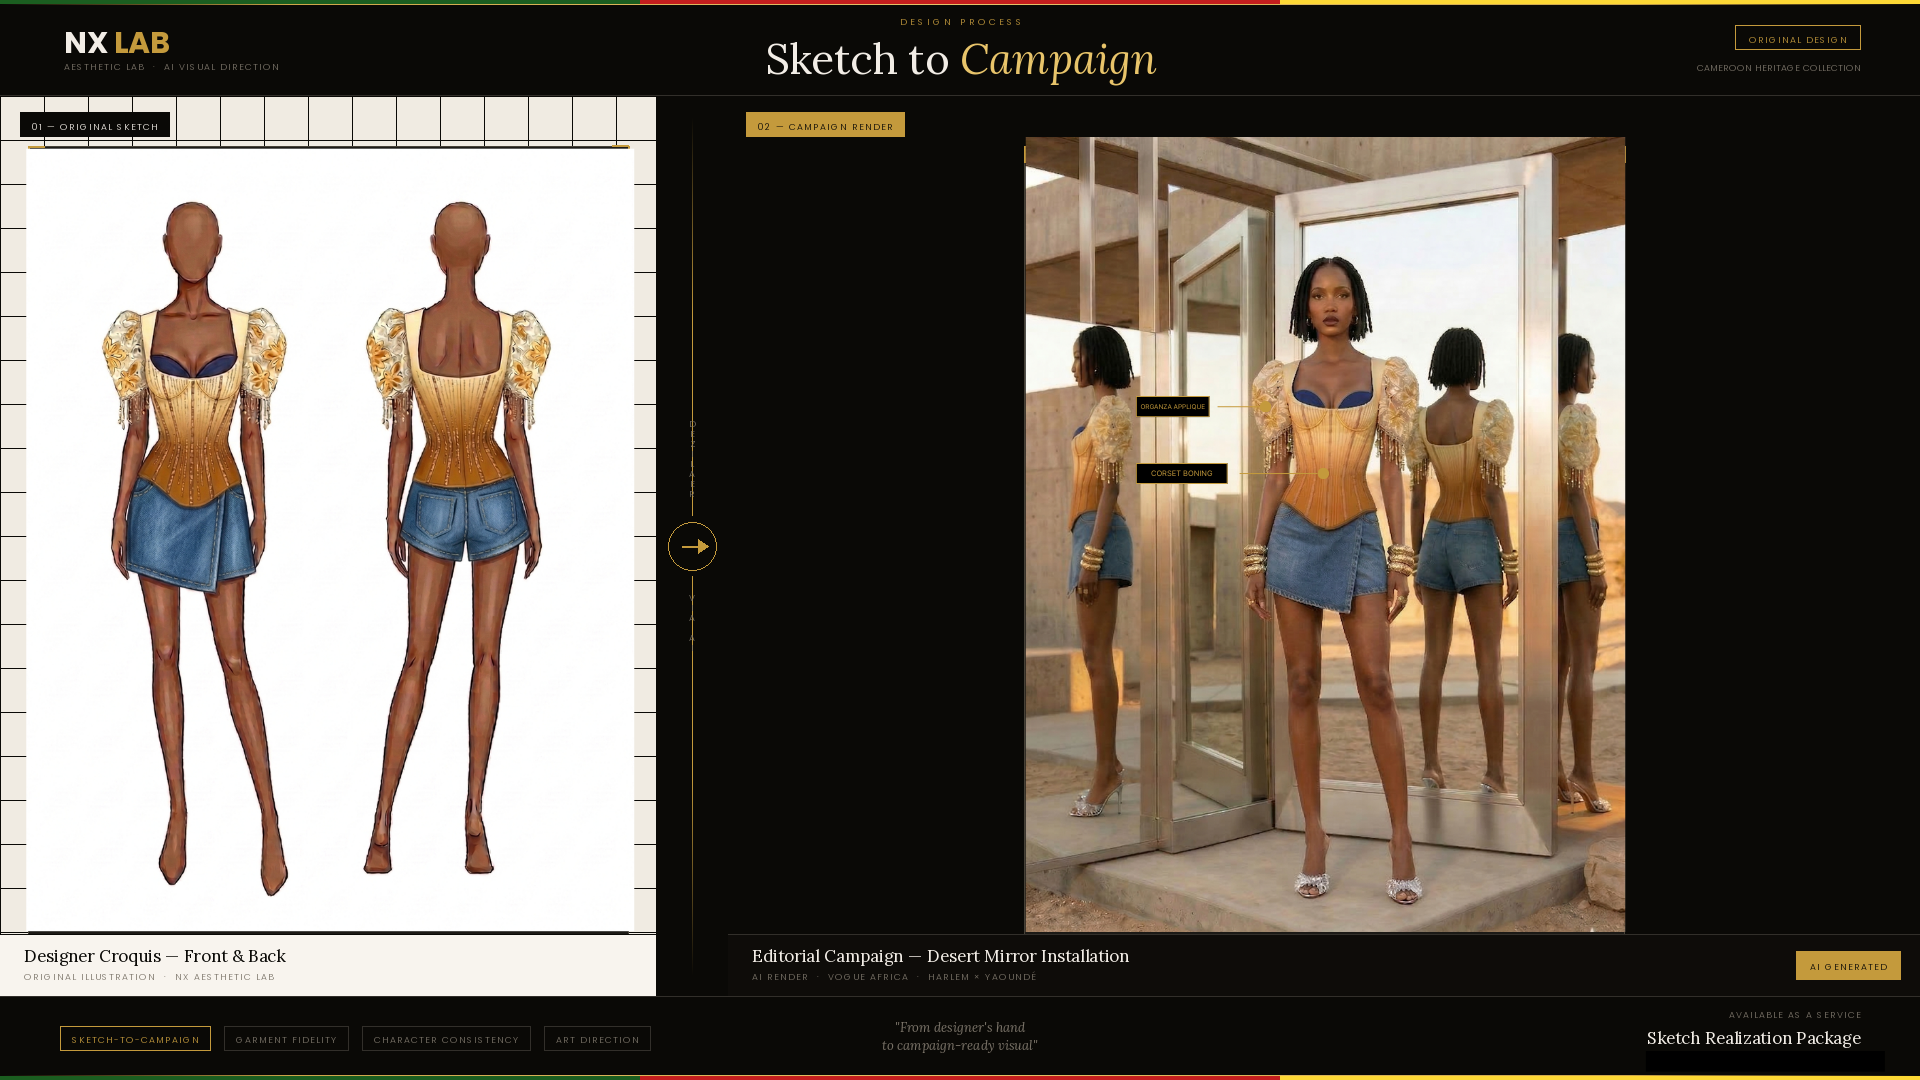
Task: Expand the Editorial Campaign caption section
Action: point(940,956)
